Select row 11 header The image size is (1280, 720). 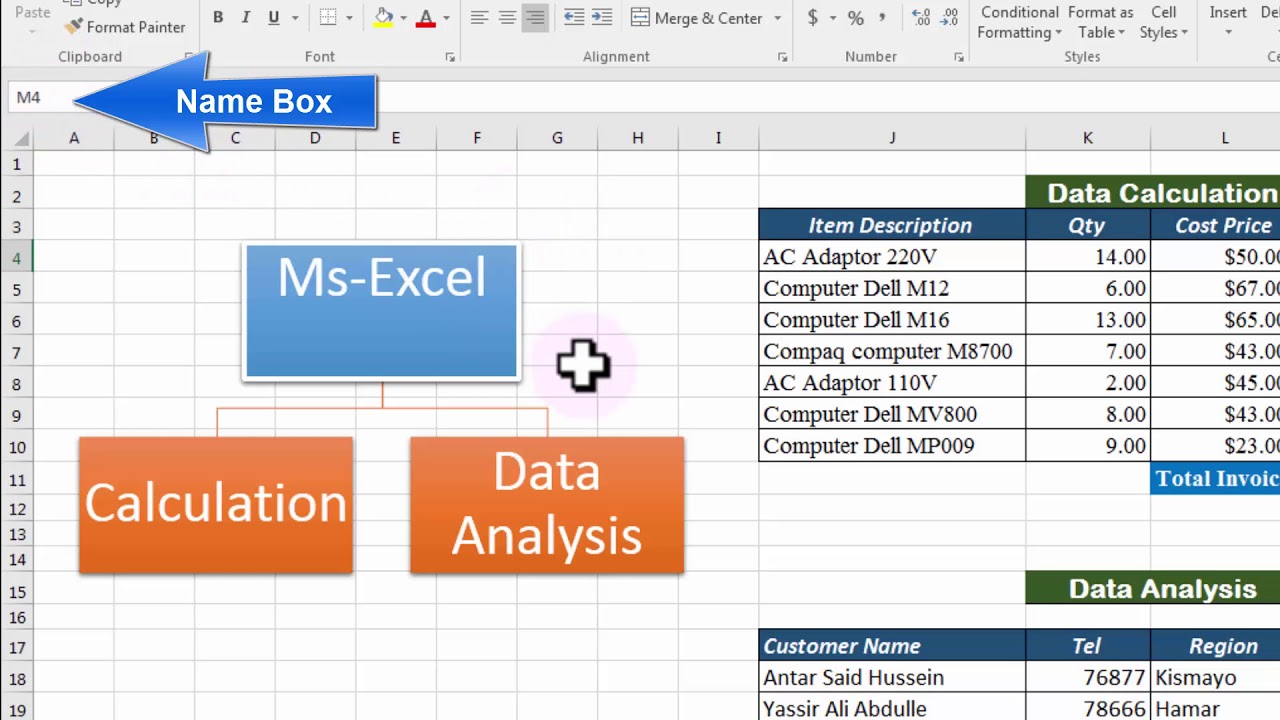pyautogui.click(x=16, y=481)
